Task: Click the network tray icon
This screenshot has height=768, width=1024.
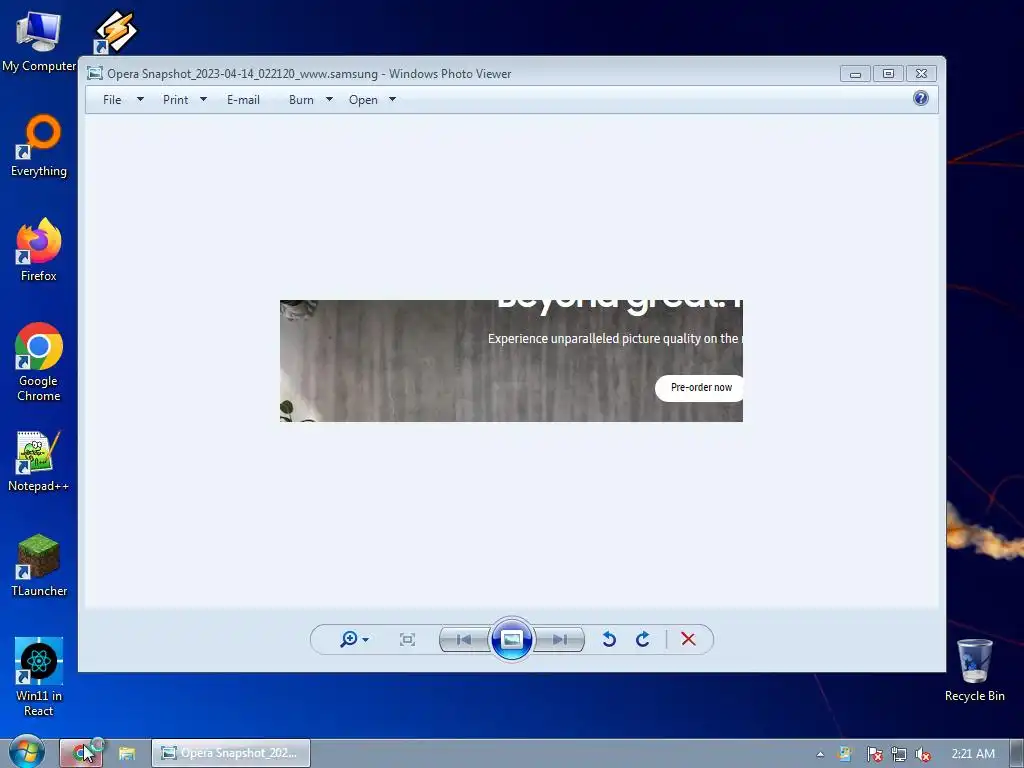Action: tap(899, 754)
